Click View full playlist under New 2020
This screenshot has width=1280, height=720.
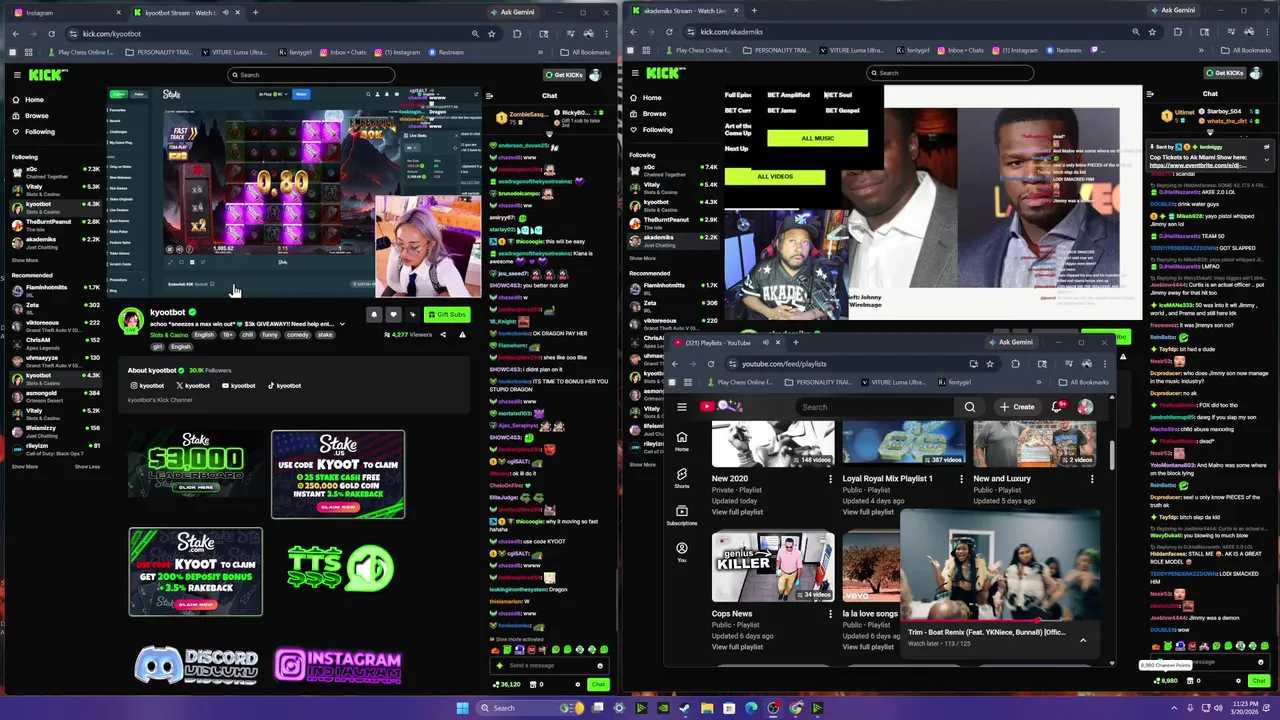click(x=737, y=512)
